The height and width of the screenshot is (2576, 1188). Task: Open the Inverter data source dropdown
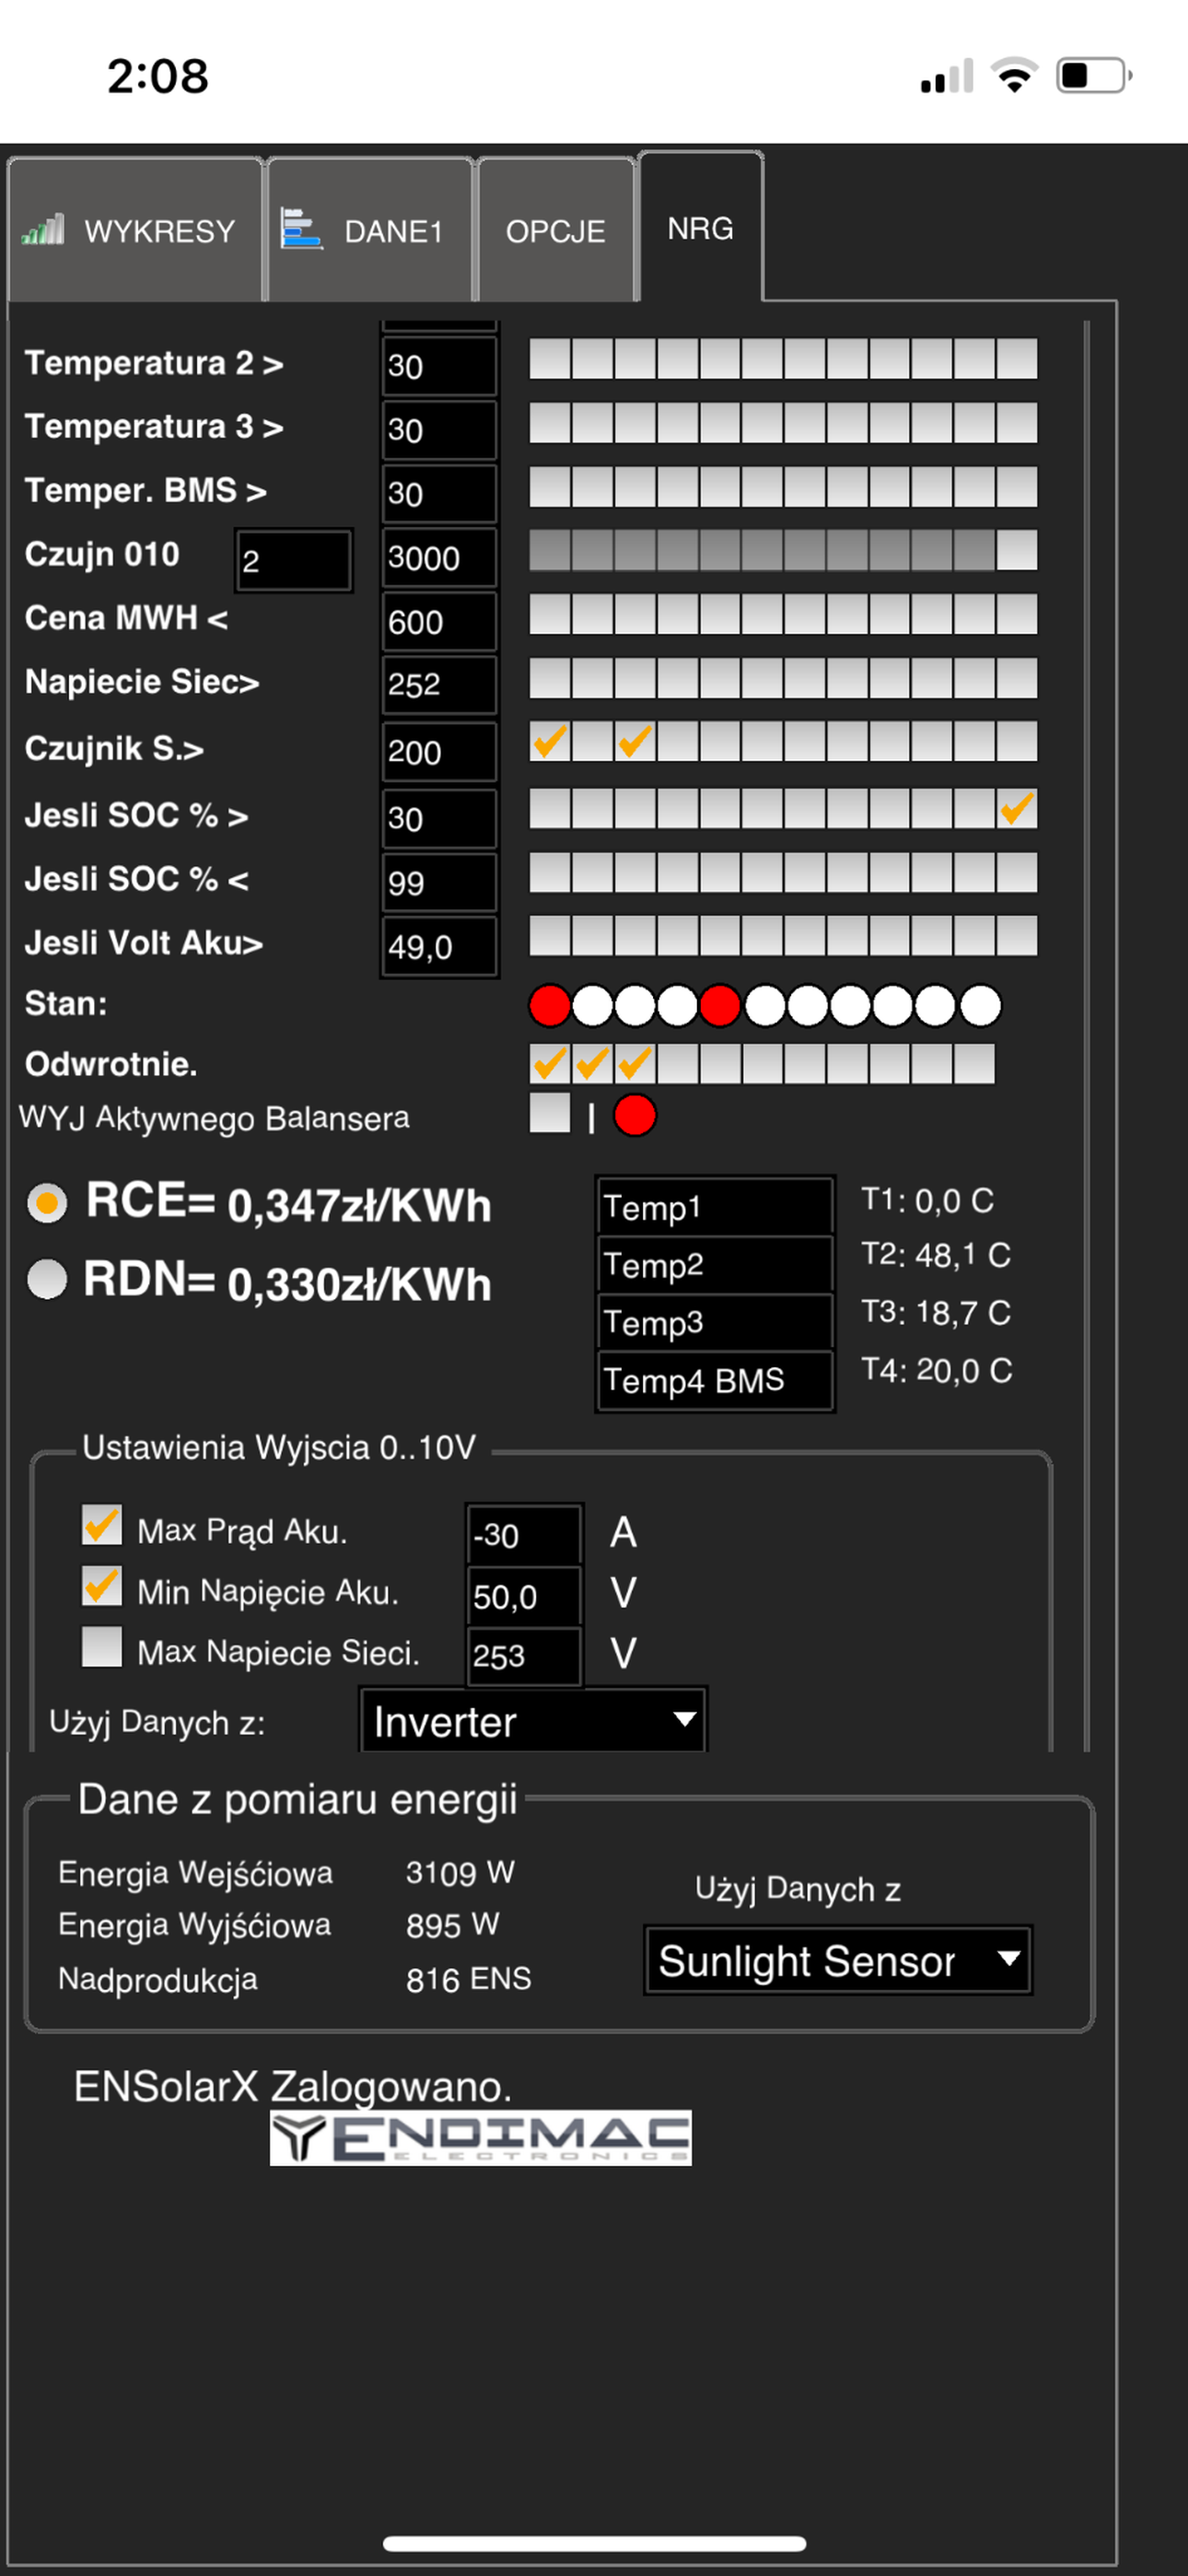click(533, 1720)
